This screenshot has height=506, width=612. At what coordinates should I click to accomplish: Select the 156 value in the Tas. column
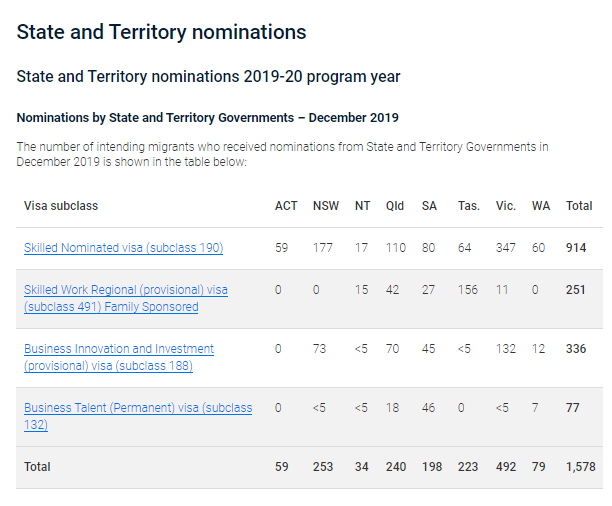(x=468, y=290)
